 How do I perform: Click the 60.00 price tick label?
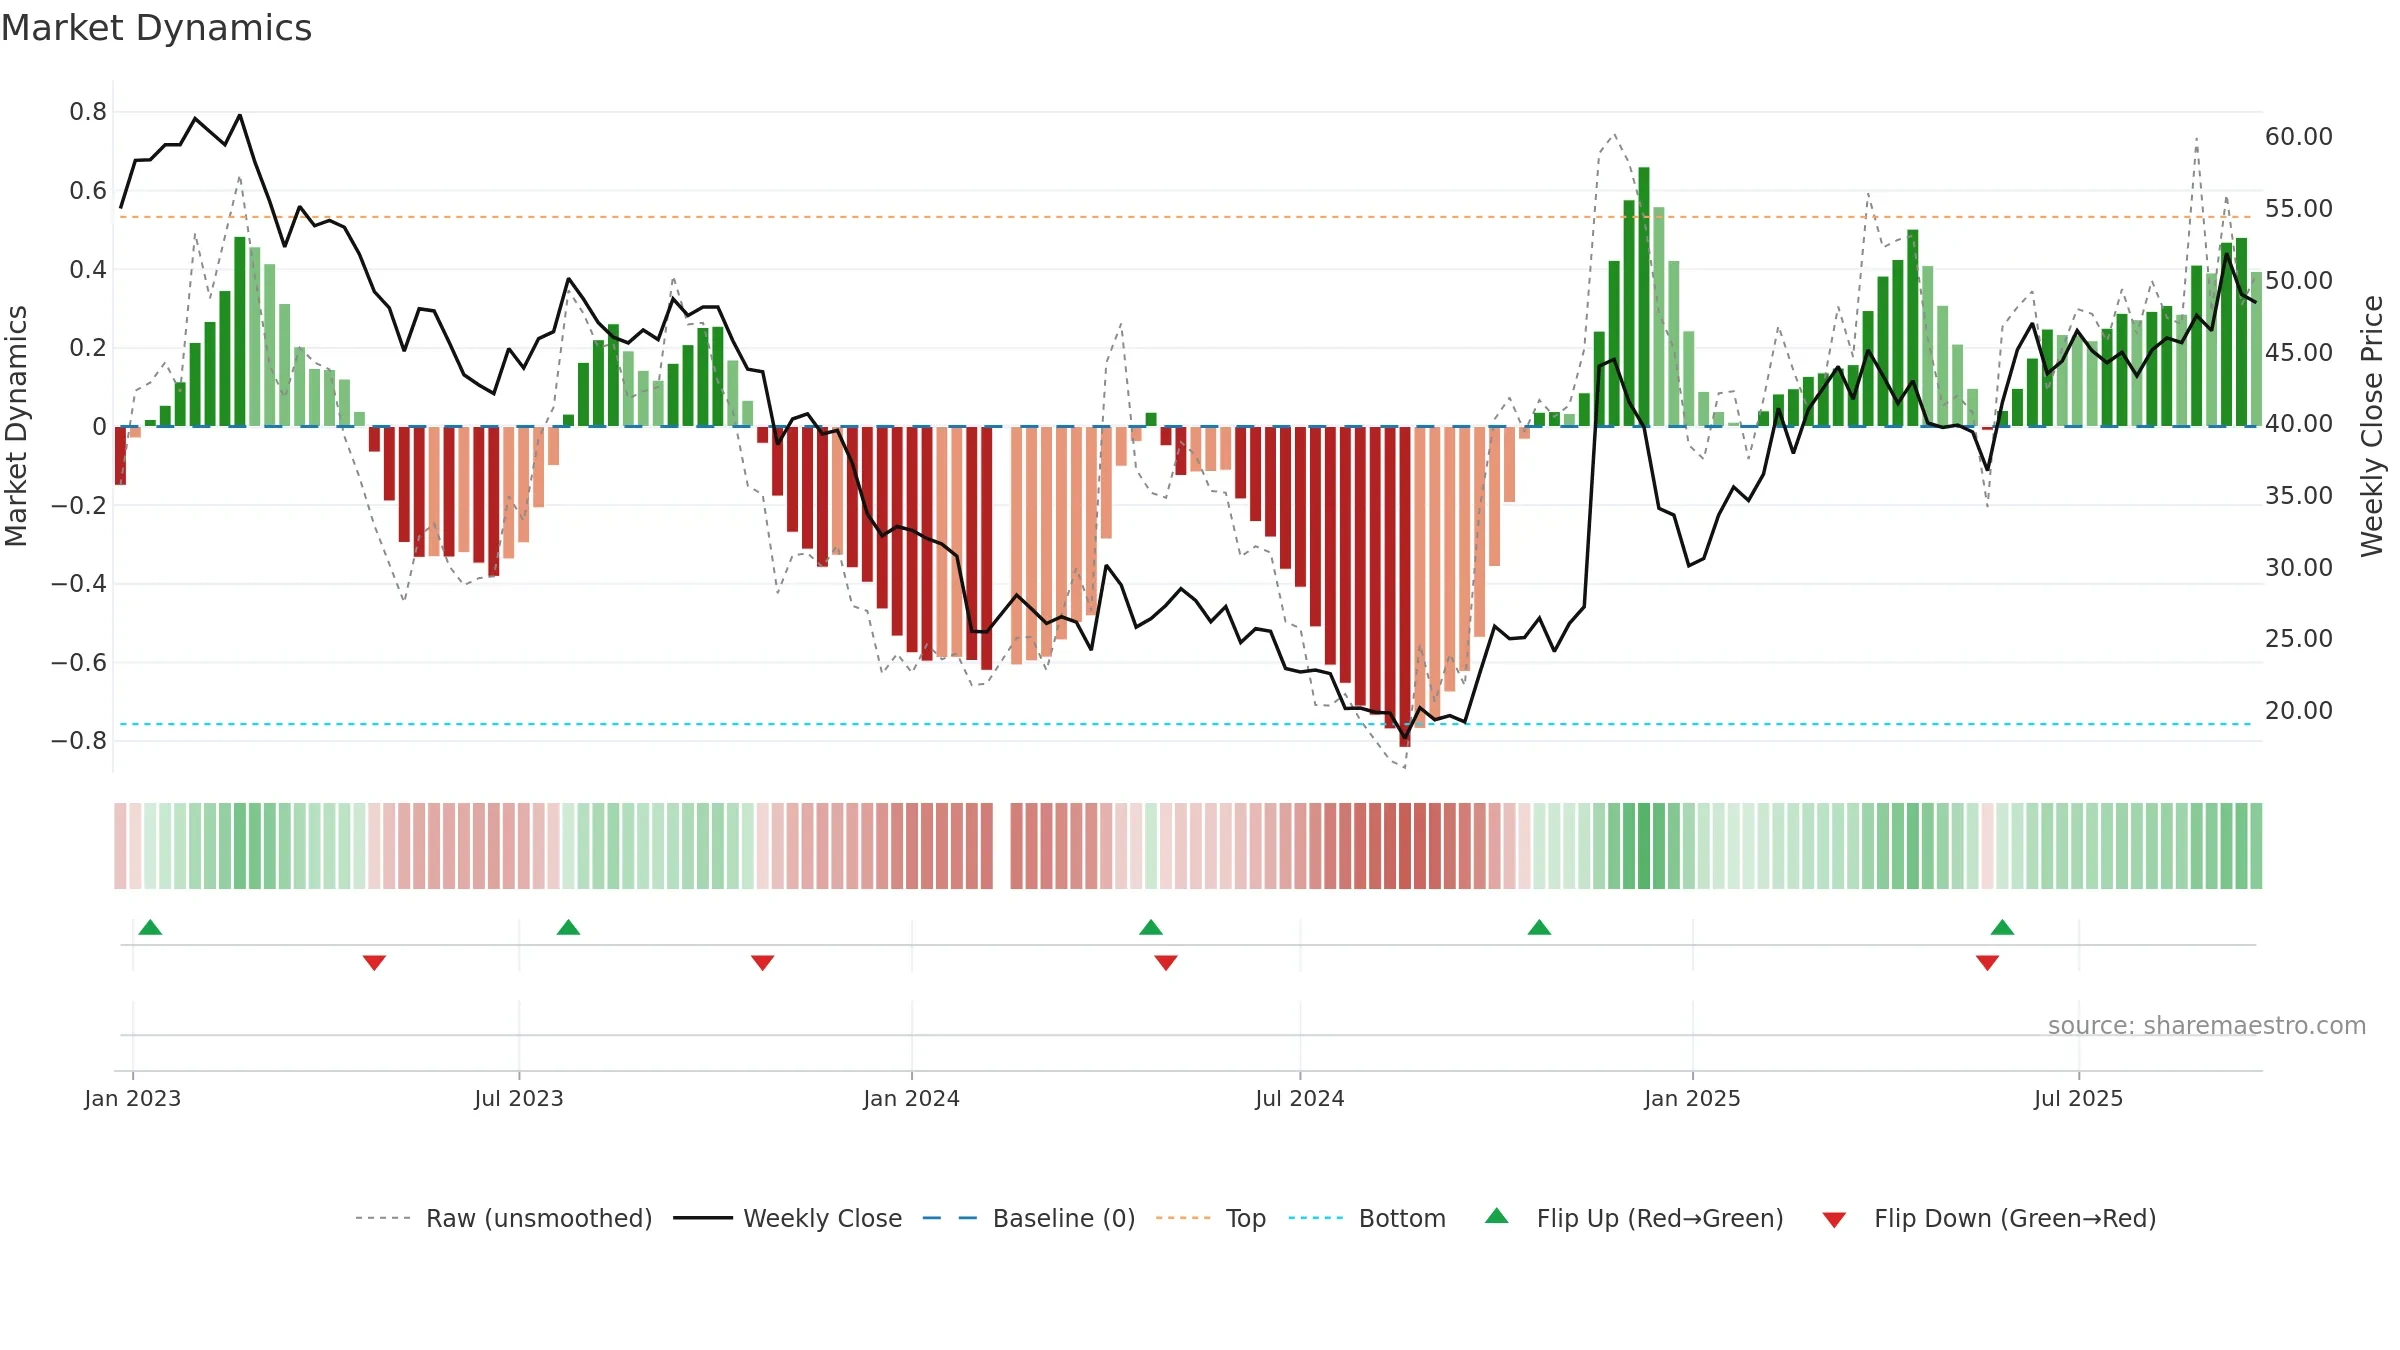point(2299,137)
